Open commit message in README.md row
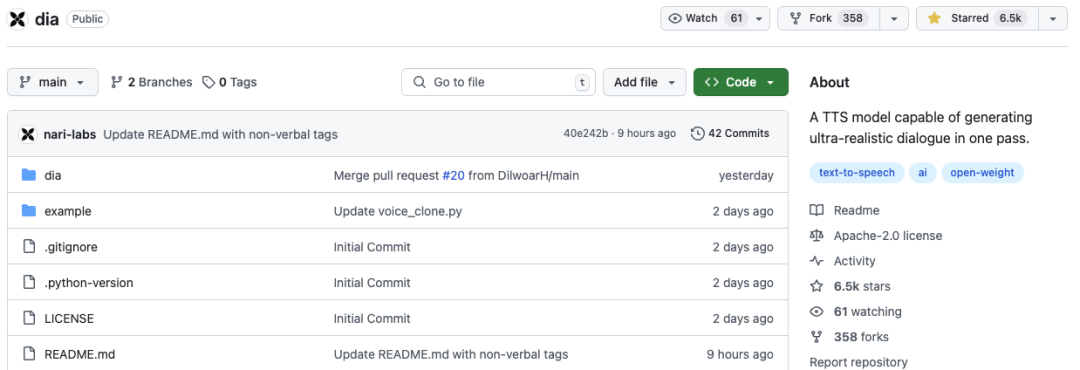The width and height of the screenshot is (1080, 370). pos(450,355)
